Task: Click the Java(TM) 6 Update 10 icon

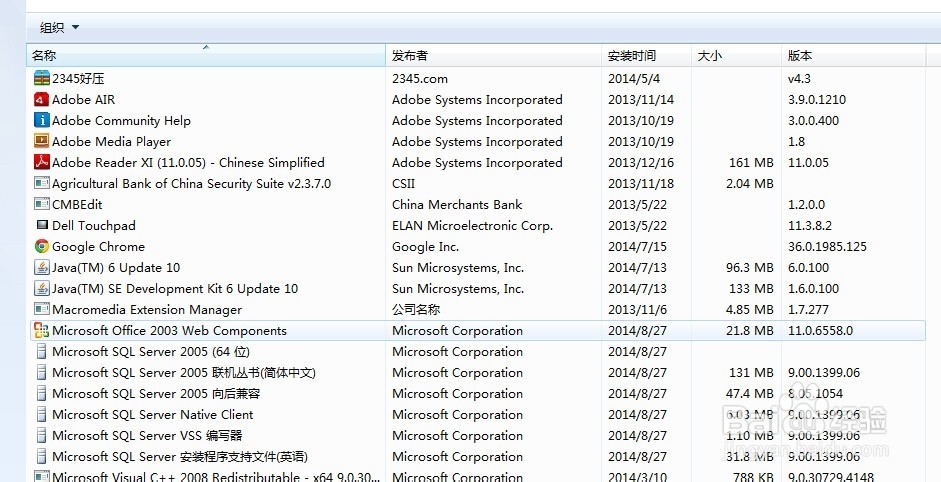Action: point(42,268)
